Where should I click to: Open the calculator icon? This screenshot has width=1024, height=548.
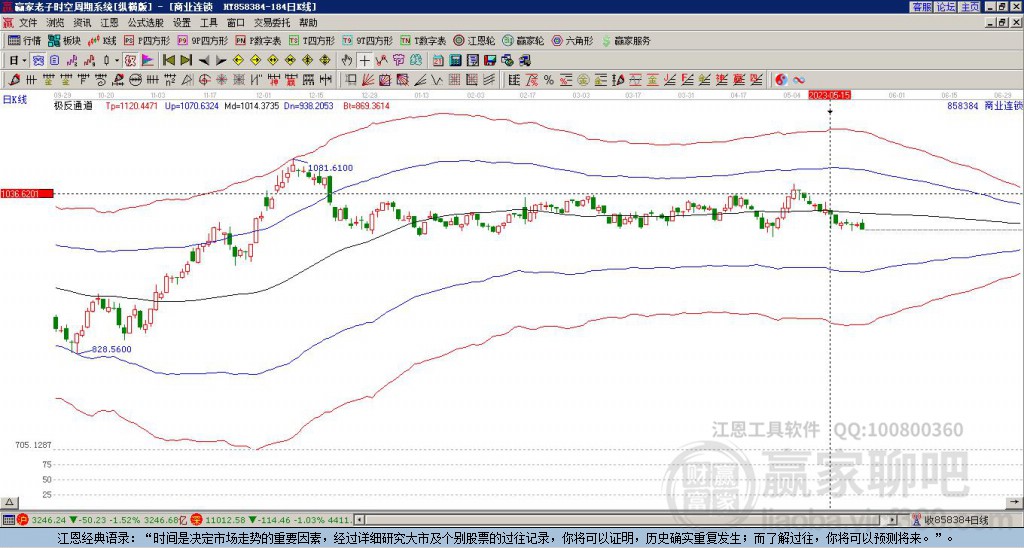[x=455, y=60]
